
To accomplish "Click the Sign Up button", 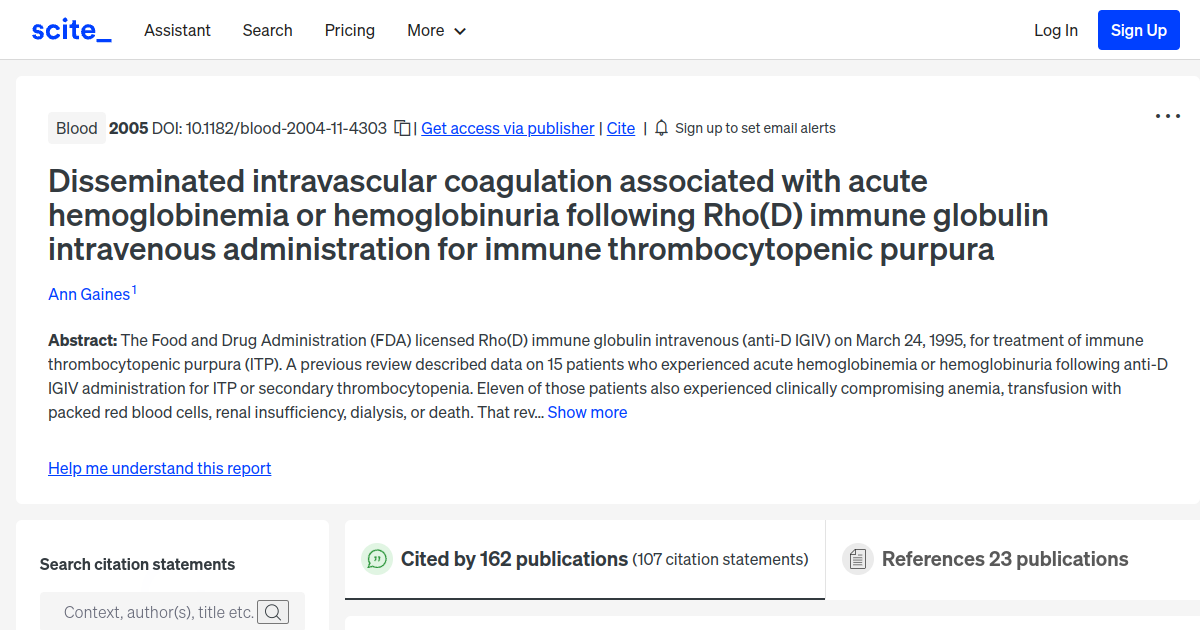I will tap(1138, 30).
